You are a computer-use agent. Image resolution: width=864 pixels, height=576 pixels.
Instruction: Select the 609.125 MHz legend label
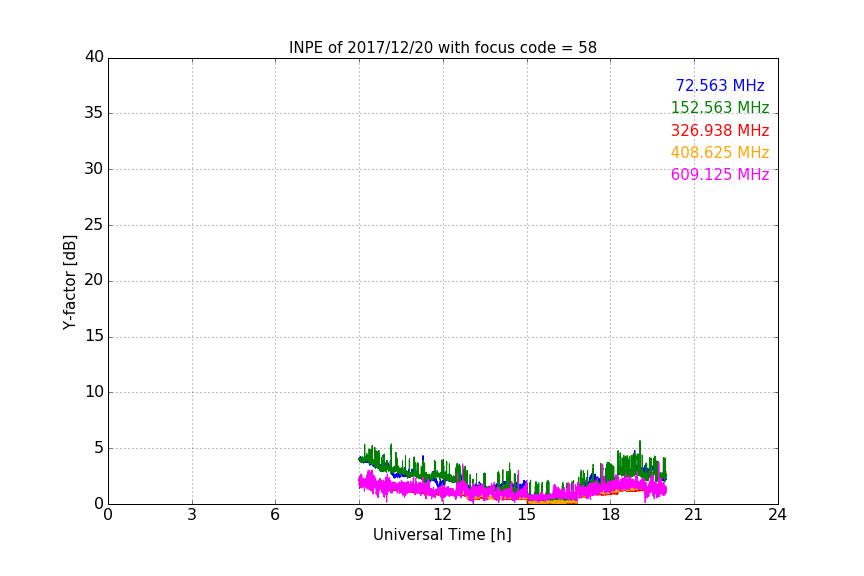tap(720, 175)
